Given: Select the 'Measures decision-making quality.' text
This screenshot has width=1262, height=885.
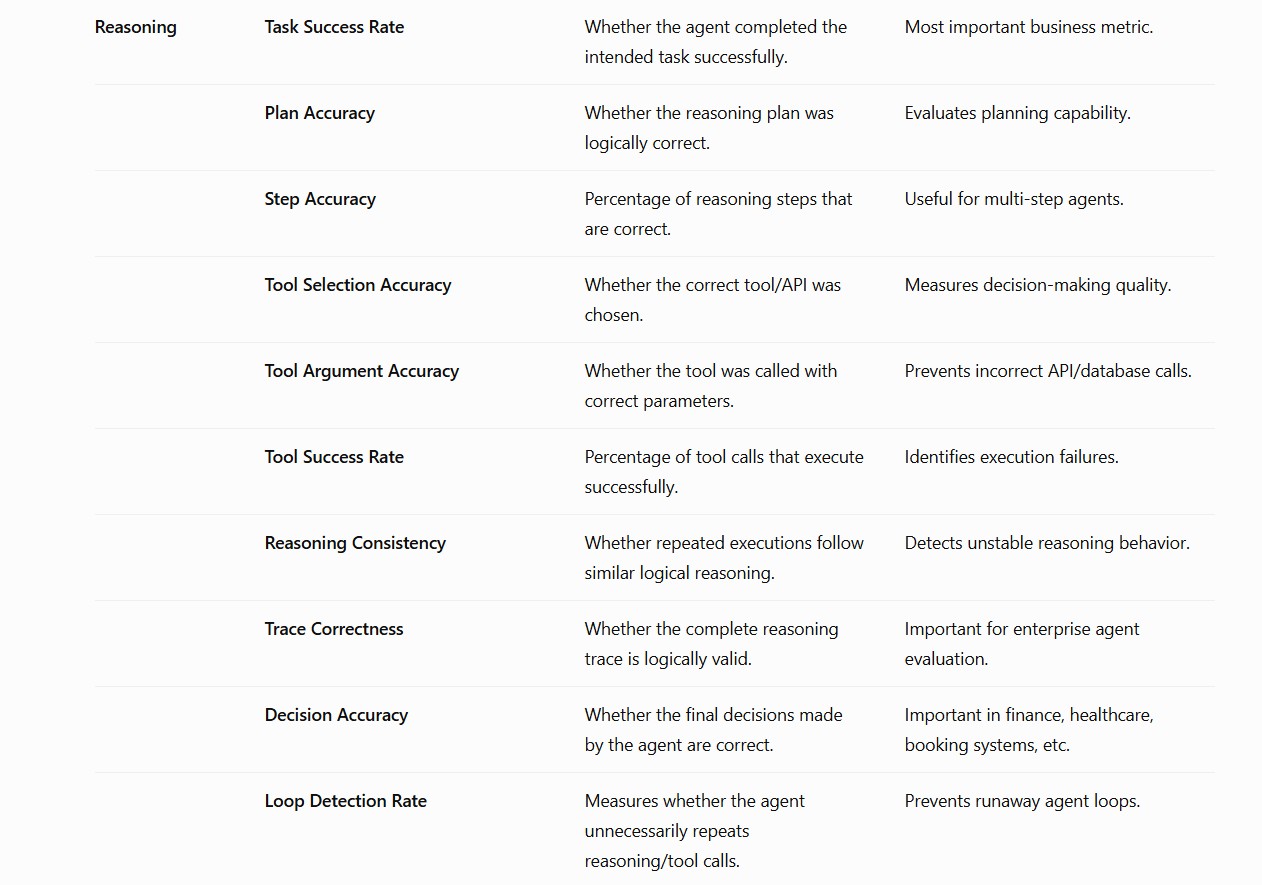Looking at the screenshot, I should pyautogui.click(x=1038, y=286).
